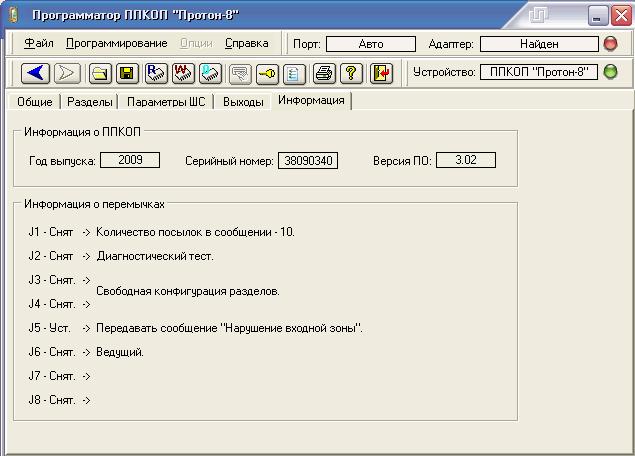Viewport: 635px width, 456px height.
Task: Click the green device status indicator
Action: pos(610,72)
